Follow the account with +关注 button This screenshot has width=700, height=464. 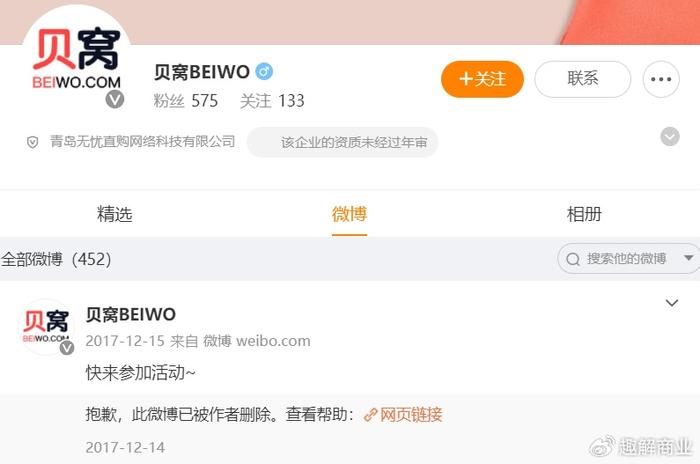pyautogui.click(x=482, y=79)
